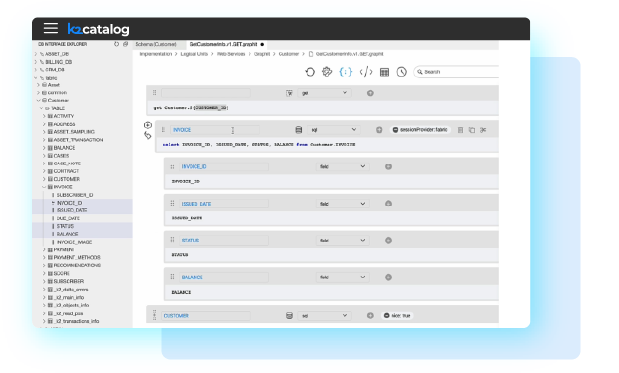Click the add icon in STATUS row

click(388, 240)
